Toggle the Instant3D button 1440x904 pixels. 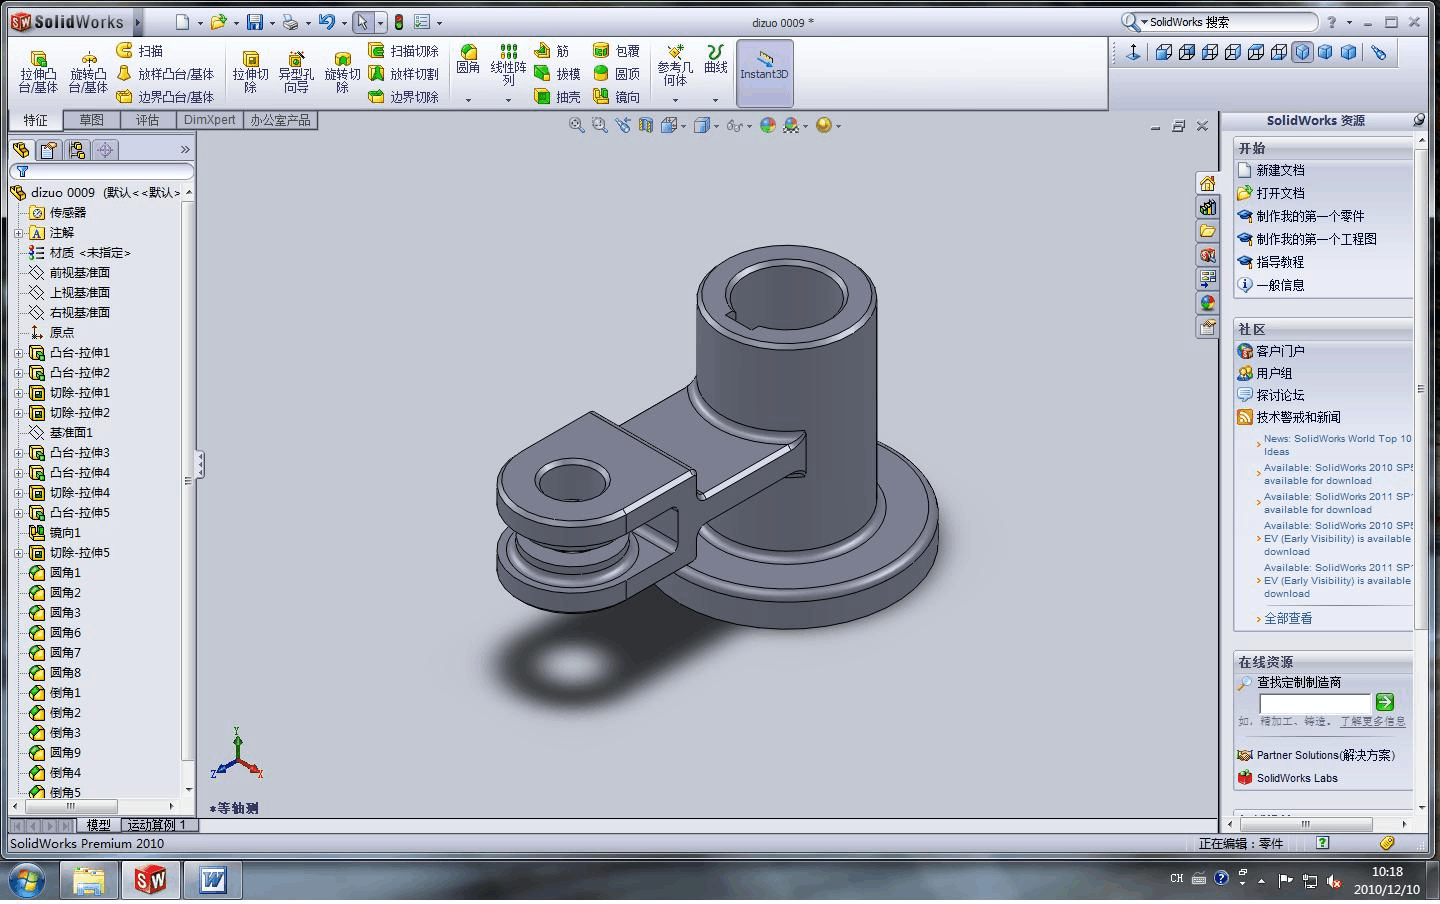click(764, 72)
